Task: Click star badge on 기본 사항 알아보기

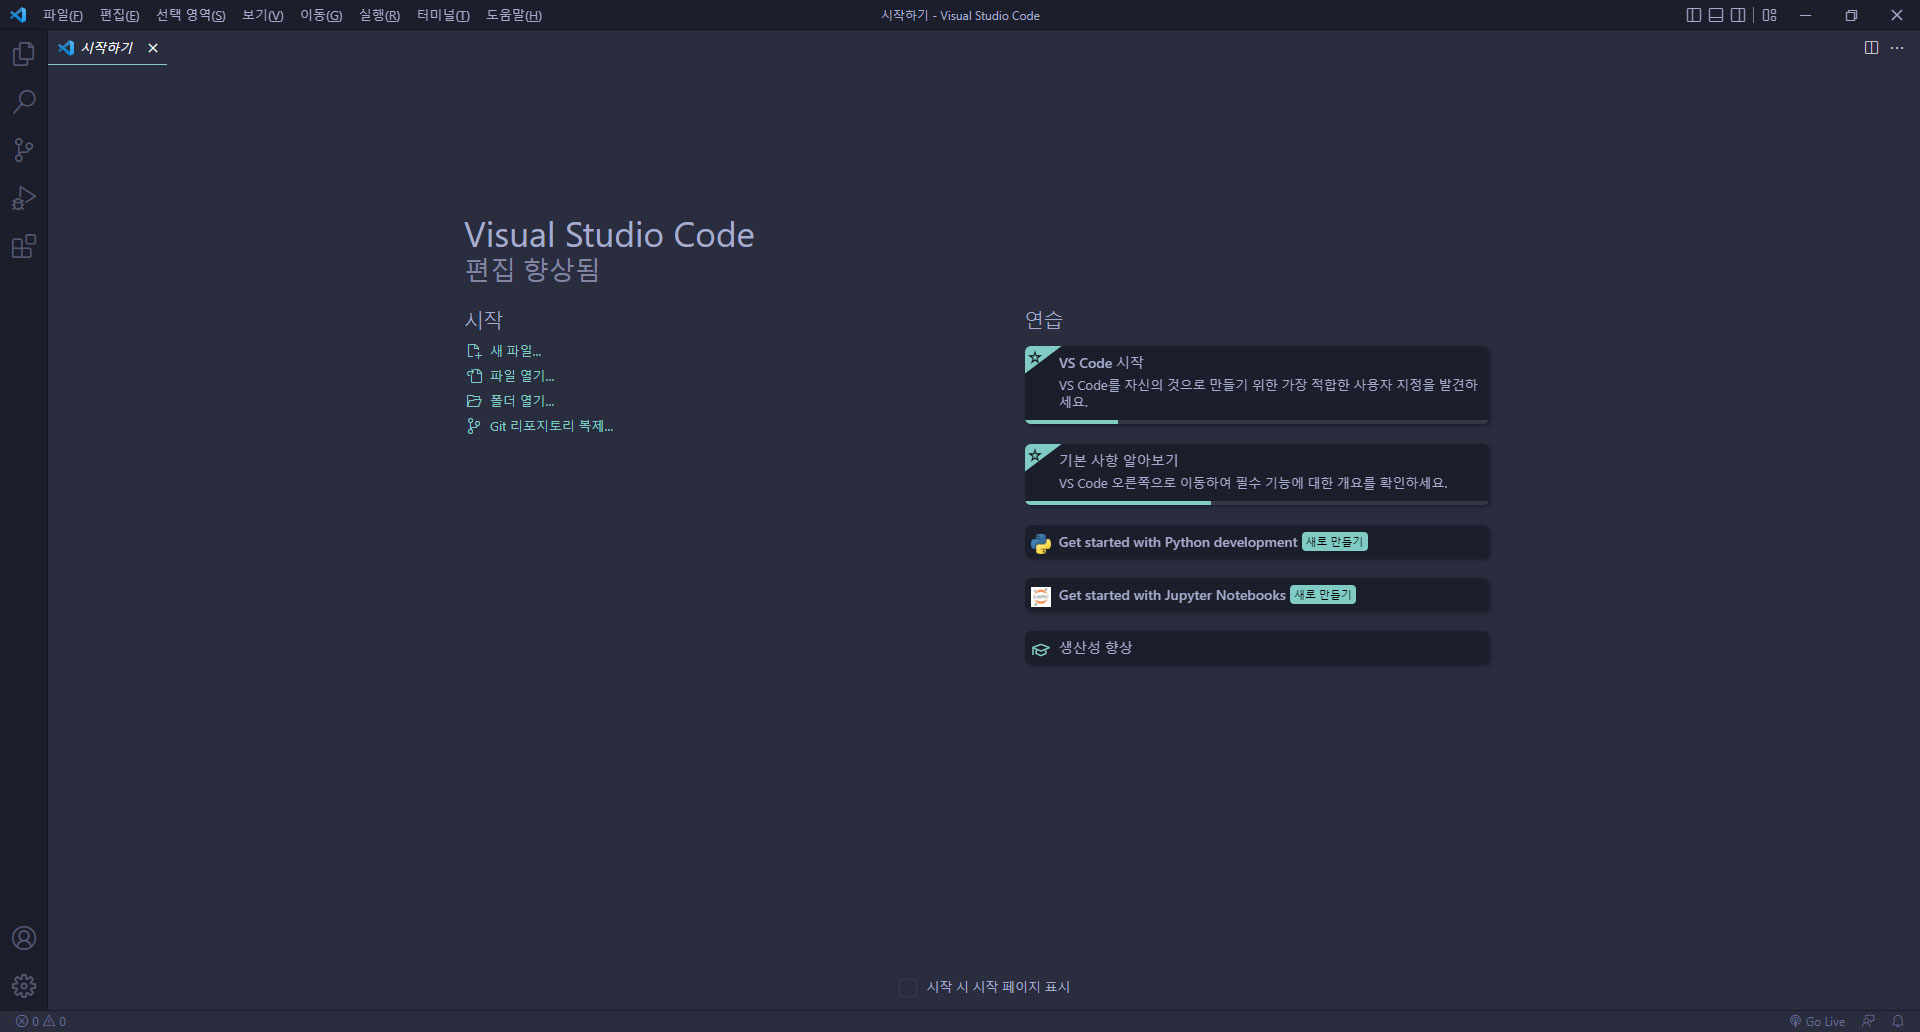Action: (1036, 456)
